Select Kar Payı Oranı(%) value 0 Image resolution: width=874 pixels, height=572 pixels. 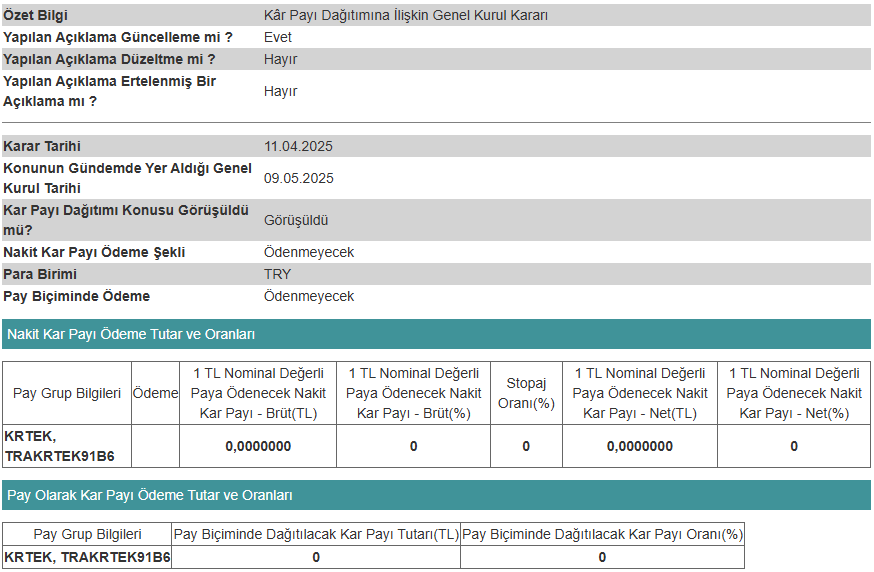point(603,557)
